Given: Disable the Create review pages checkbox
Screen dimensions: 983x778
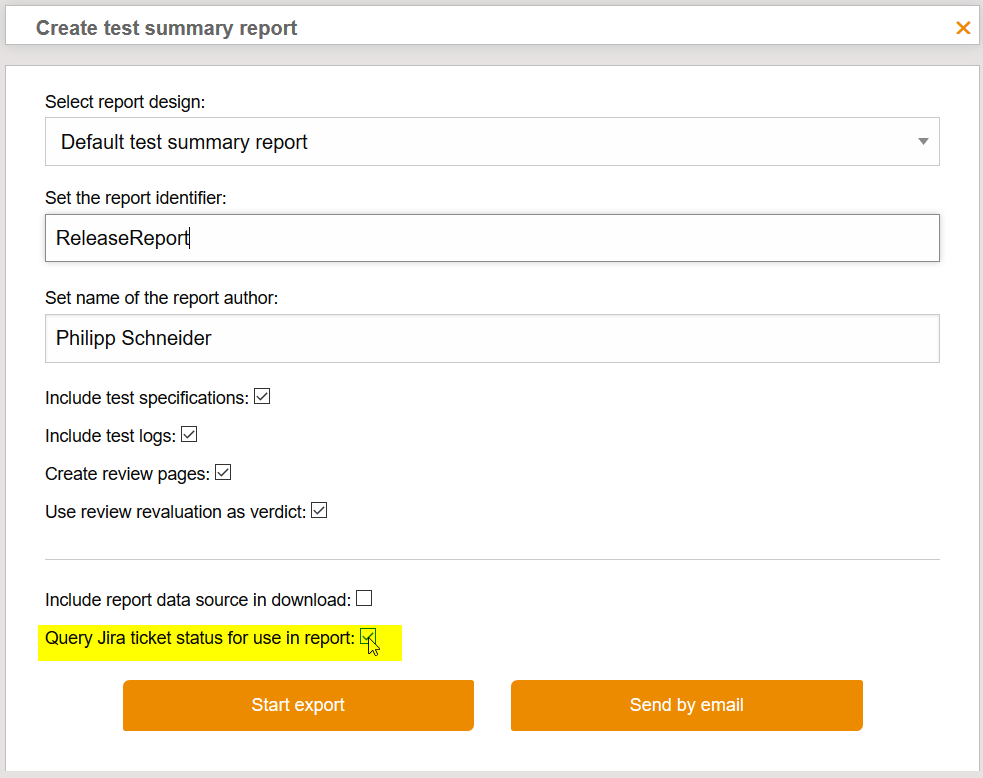Looking at the screenshot, I should click(x=223, y=473).
